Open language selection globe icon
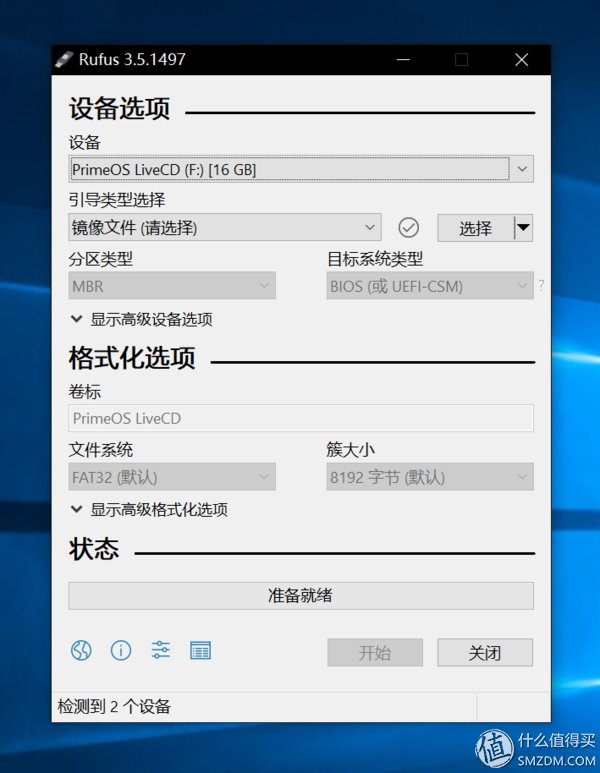The height and width of the screenshot is (773, 600). [81, 650]
